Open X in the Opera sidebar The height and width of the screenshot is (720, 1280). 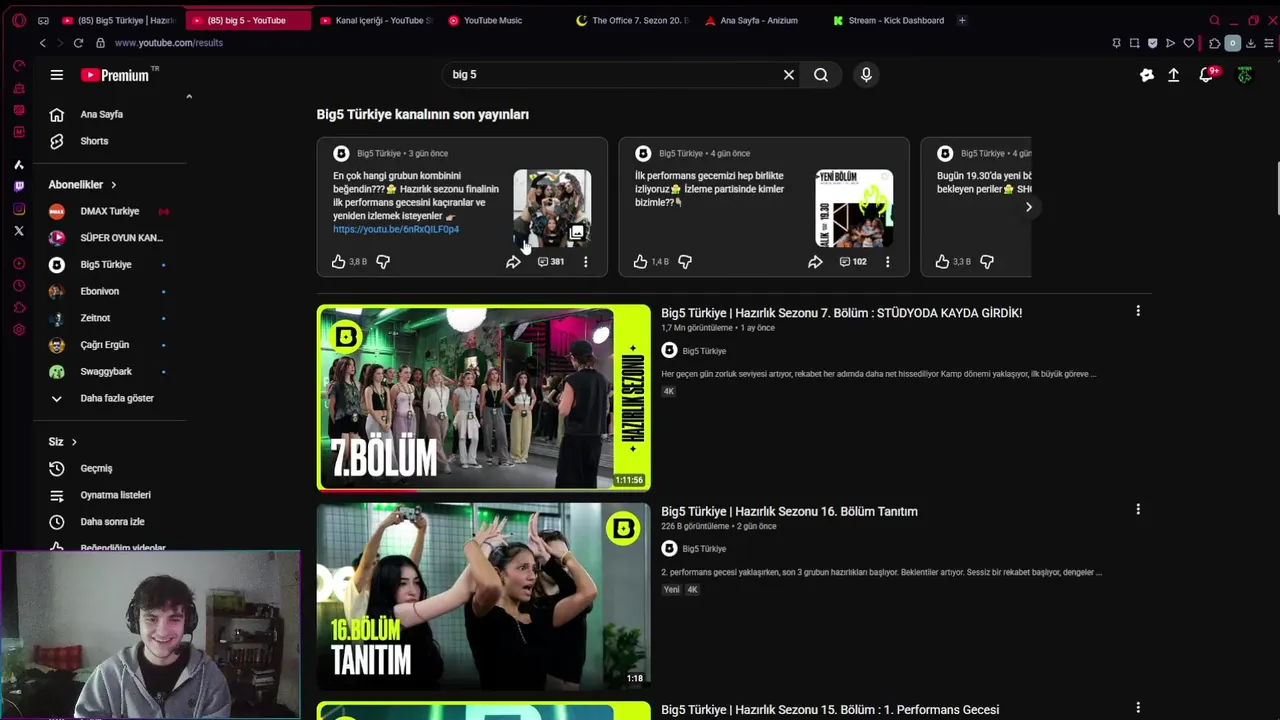[19, 231]
